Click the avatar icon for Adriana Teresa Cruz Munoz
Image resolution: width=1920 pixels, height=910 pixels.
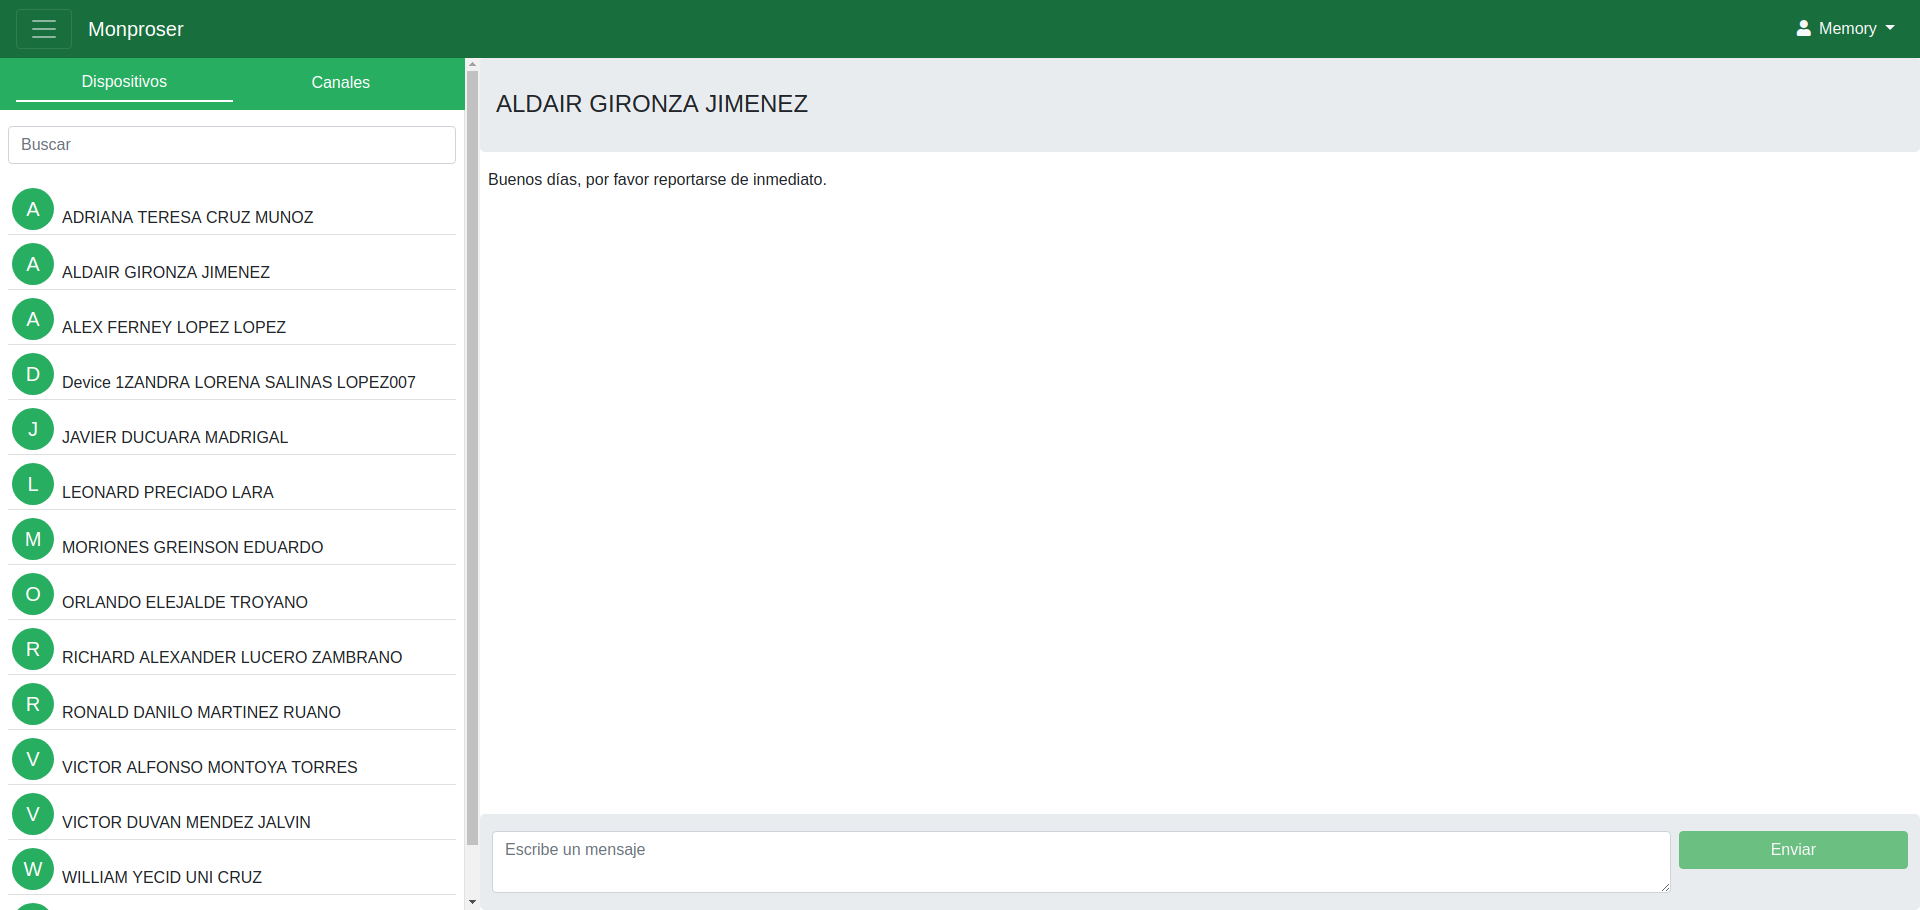pyautogui.click(x=33, y=209)
